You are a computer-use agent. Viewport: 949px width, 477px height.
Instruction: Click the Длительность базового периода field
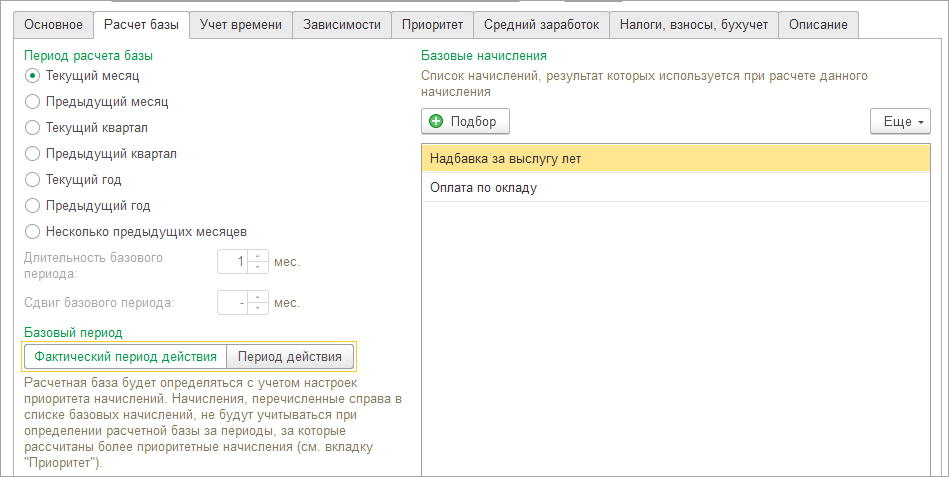point(233,262)
